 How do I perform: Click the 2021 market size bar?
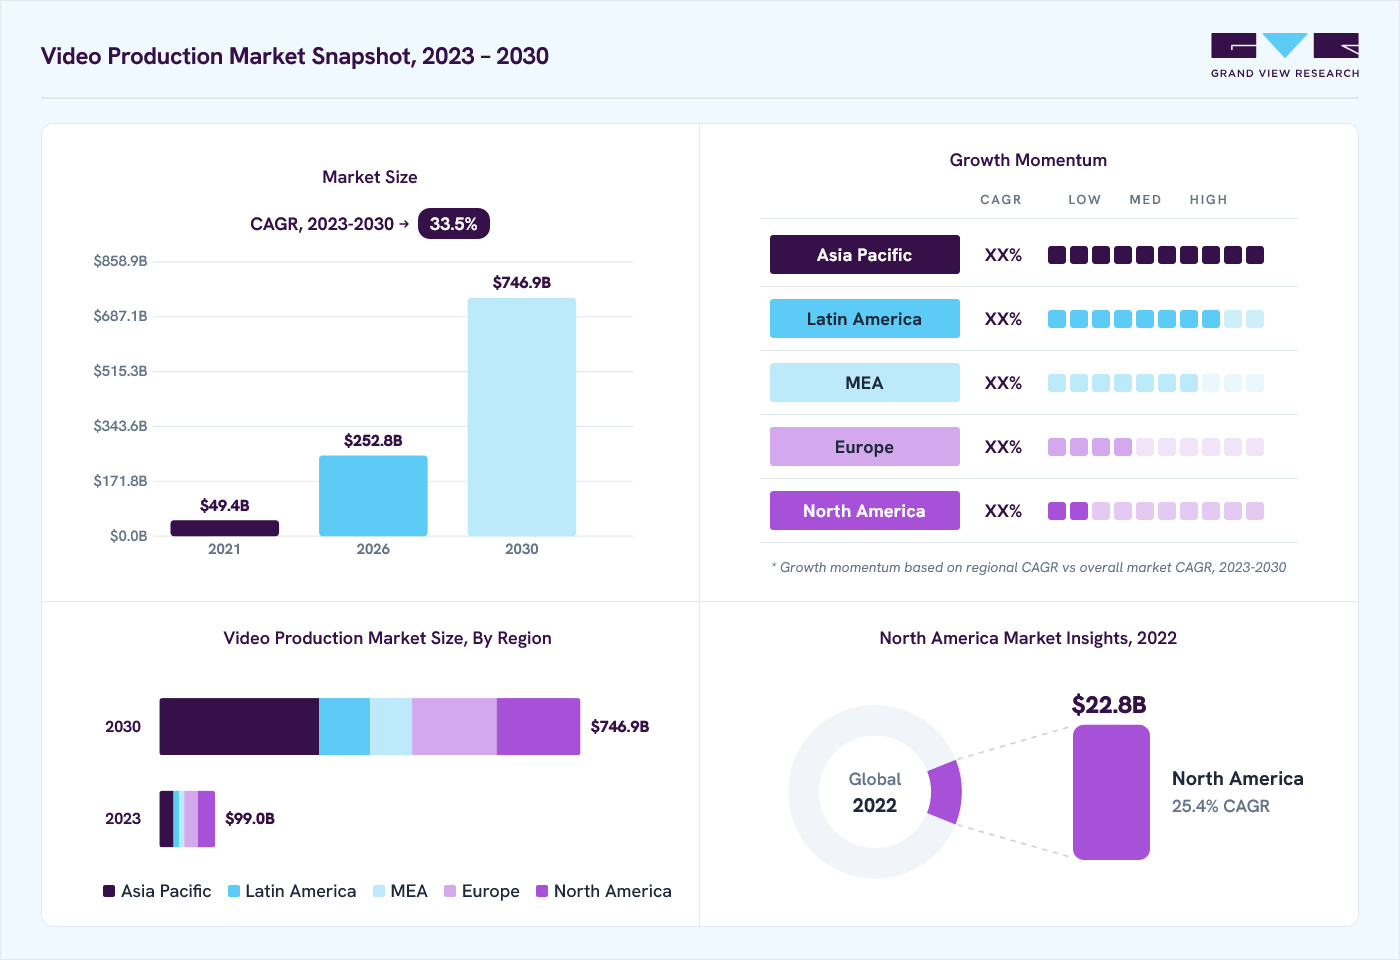point(224,528)
